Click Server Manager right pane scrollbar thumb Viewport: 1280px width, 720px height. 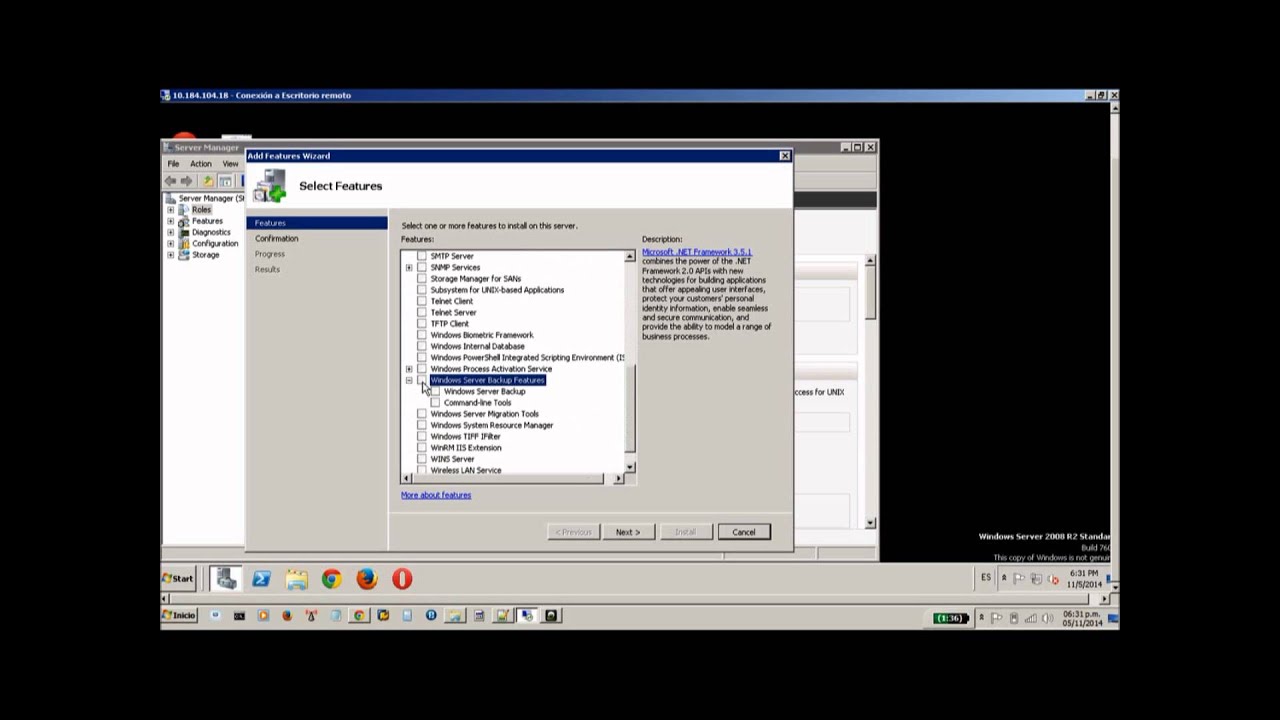[871, 293]
